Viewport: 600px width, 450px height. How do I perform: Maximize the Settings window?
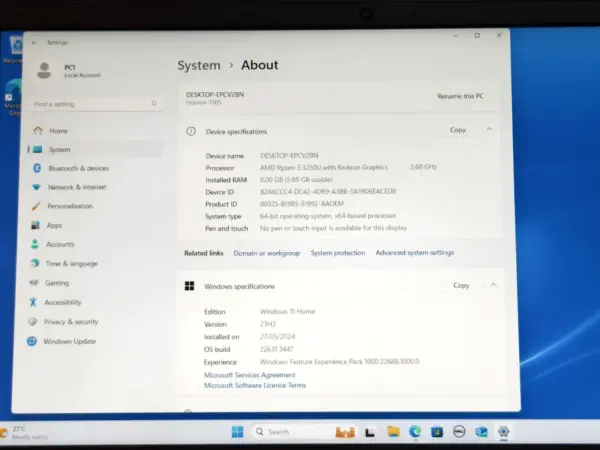point(477,35)
